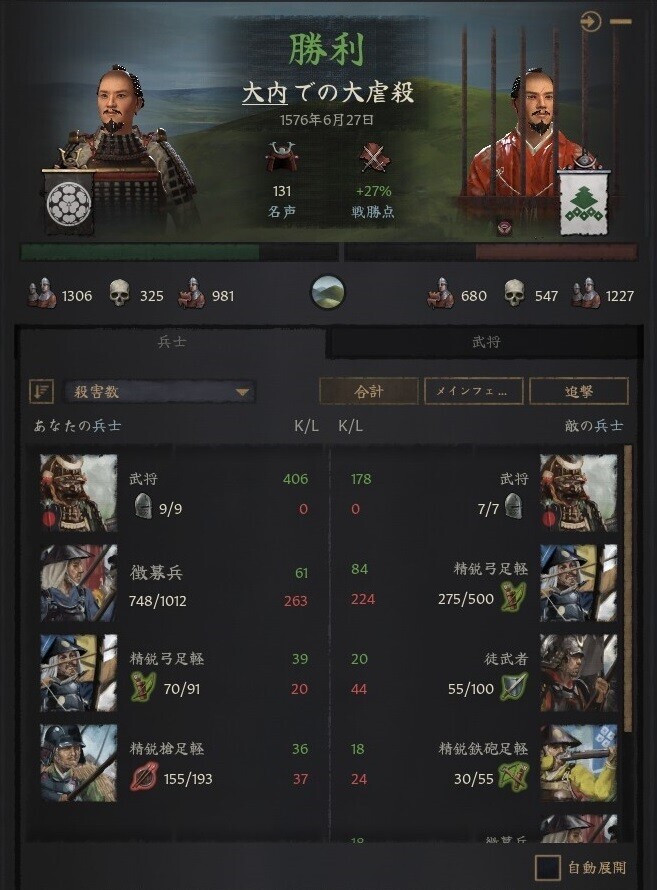The image size is (657, 890).
Task: Show the メインフェ… phase stats
Action: tap(474, 391)
